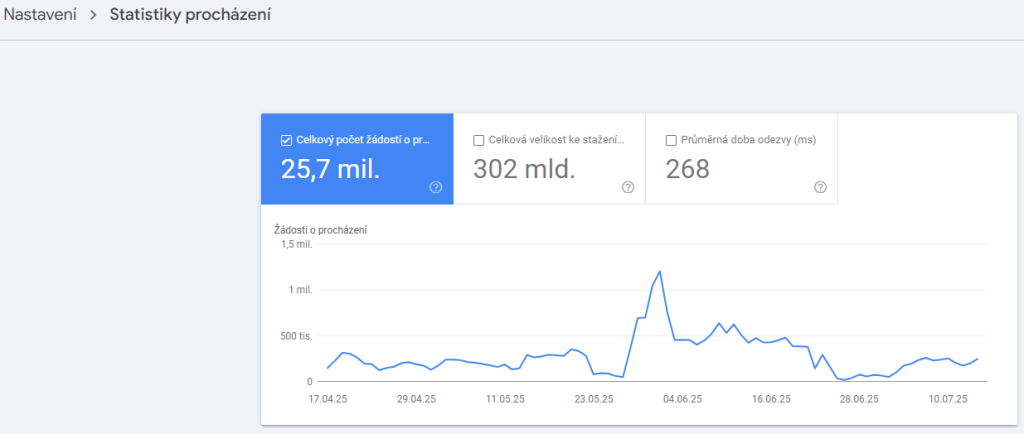This screenshot has width=1024, height=434.
Task: Click date label 10.07.25
Action: pos(949,399)
